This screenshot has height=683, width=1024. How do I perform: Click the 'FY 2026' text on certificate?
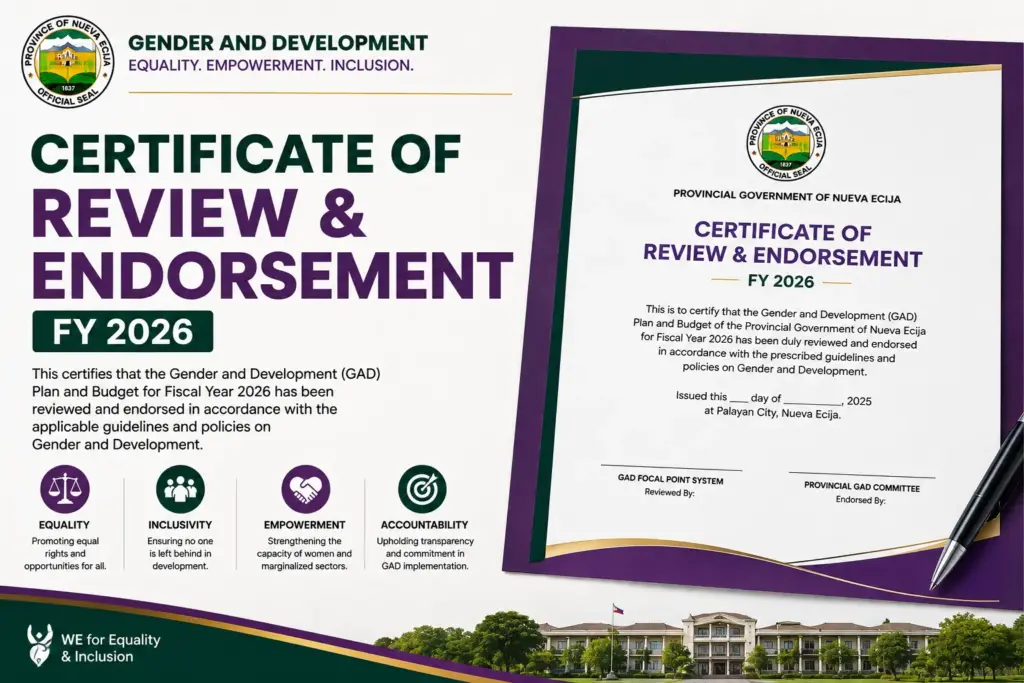tap(781, 281)
